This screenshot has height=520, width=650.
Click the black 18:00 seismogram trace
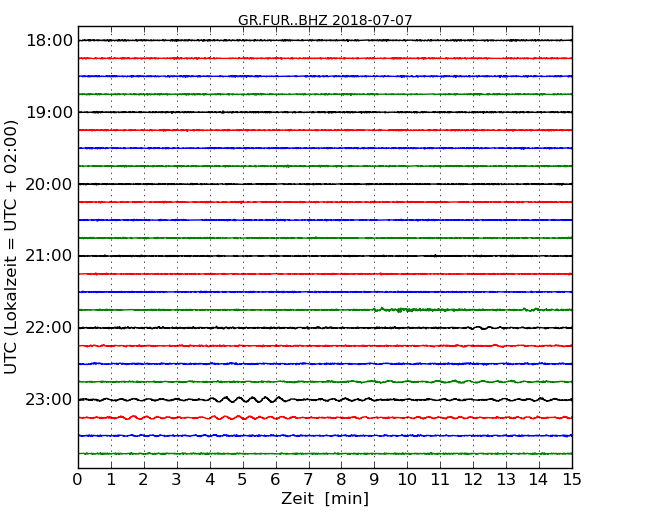[x=325, y=40]
